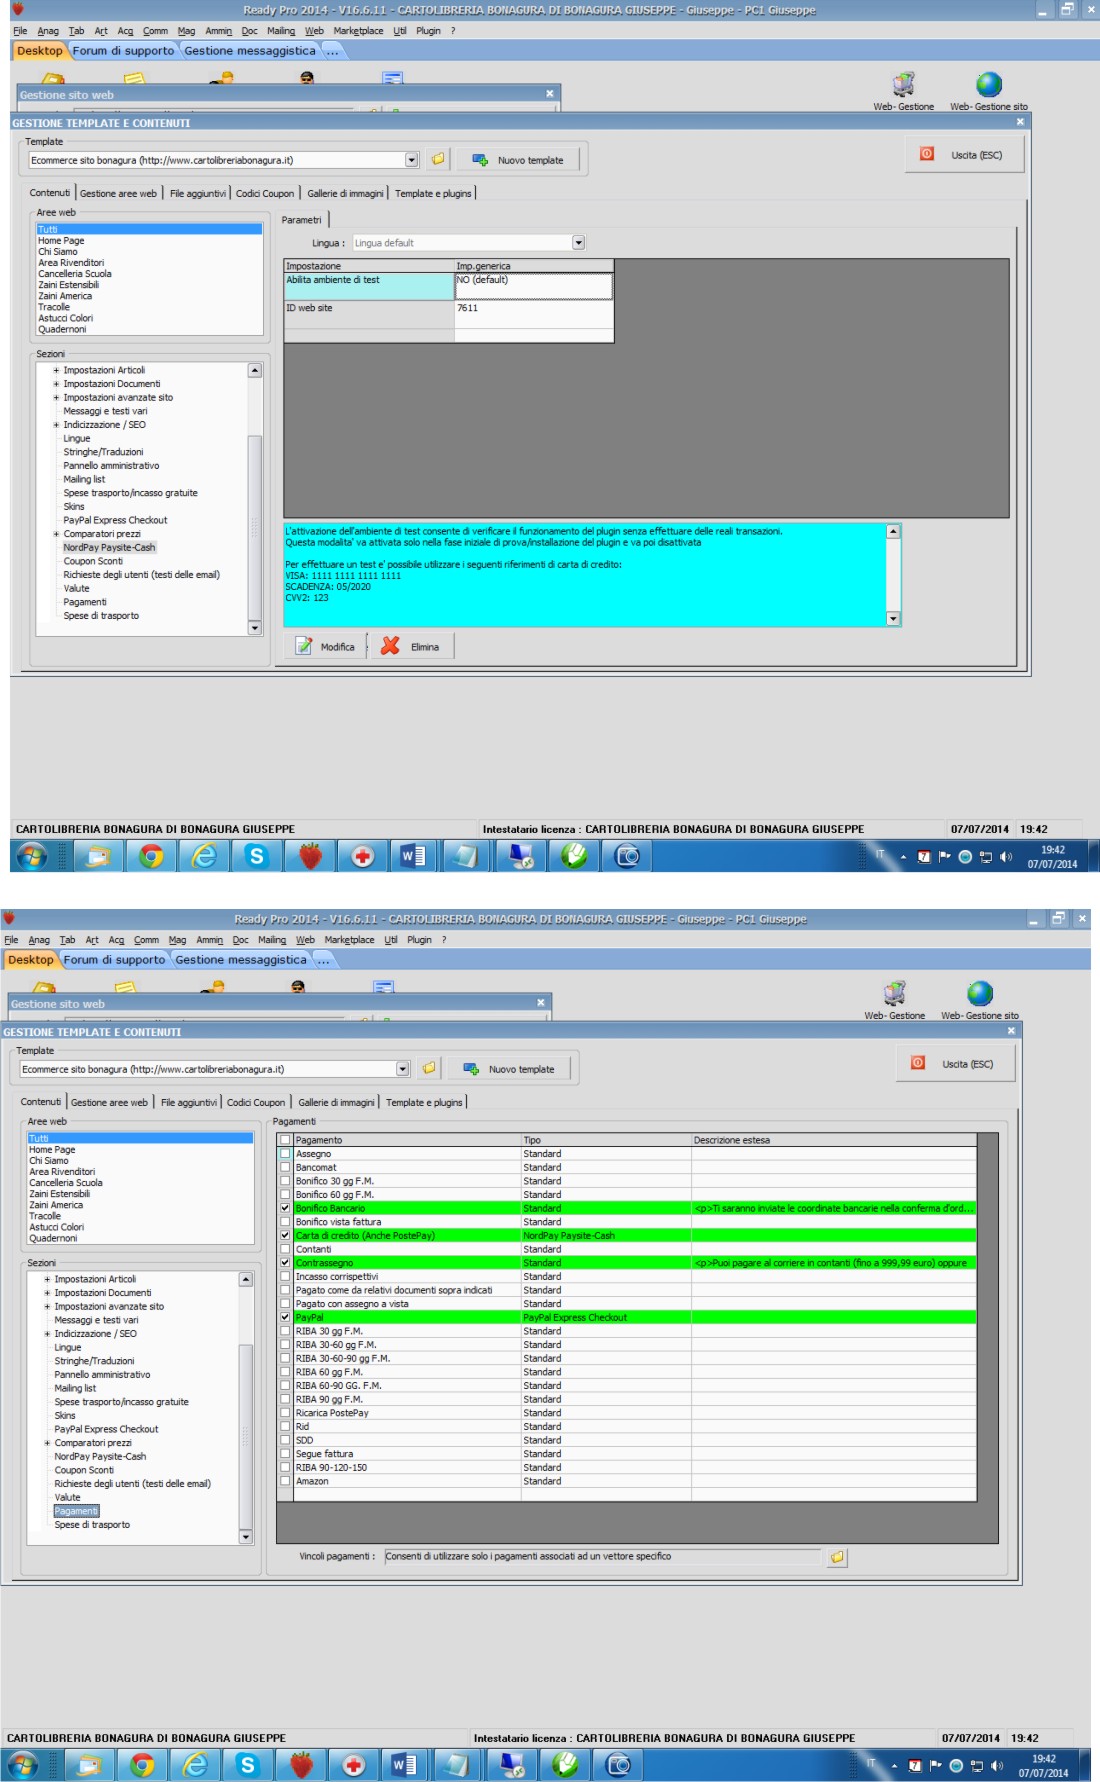The height and width of the screenshot is (1782, 1100).
Task: Expand Impostazioni Articoli in upper screenshot tree
Action: tap(56, 370)
